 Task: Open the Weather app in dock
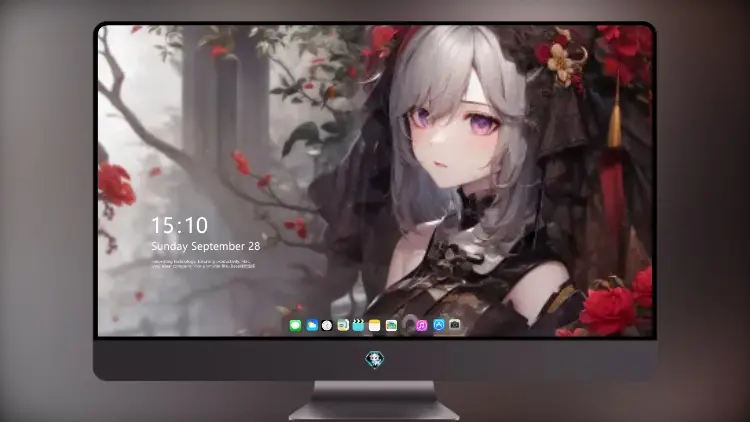coord(311,325)
